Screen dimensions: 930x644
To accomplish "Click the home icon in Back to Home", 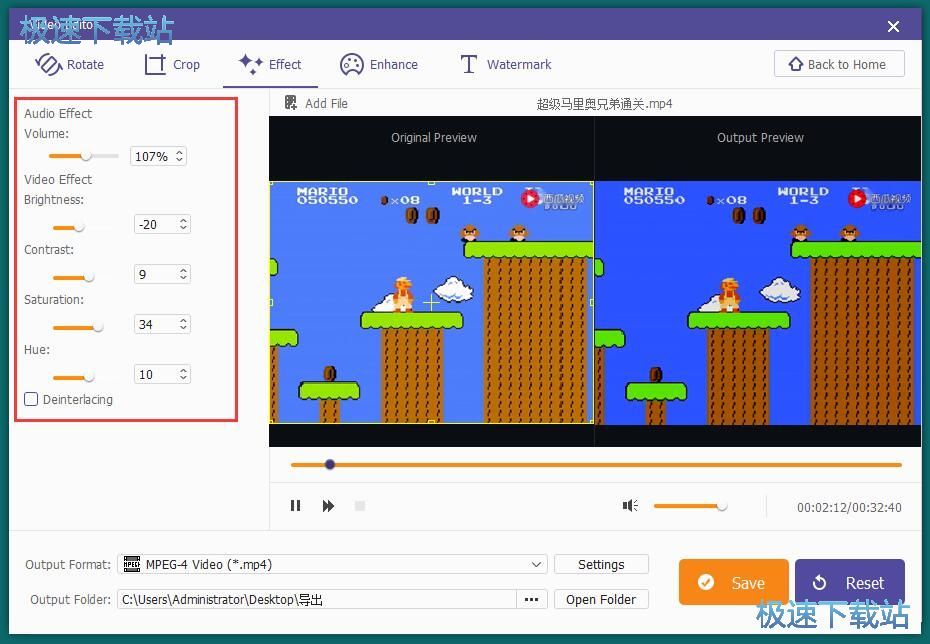I will coord(795,64).
